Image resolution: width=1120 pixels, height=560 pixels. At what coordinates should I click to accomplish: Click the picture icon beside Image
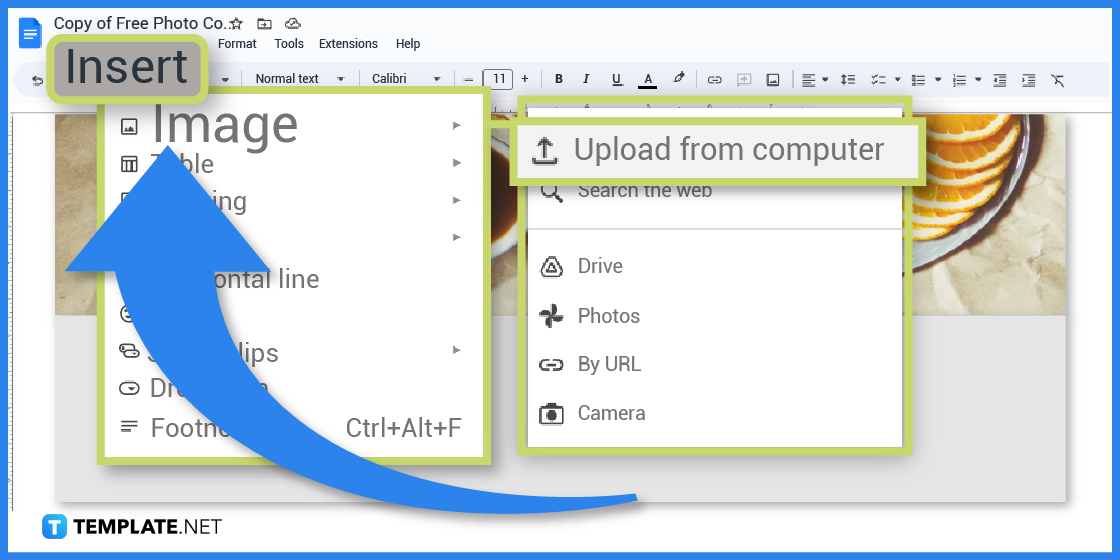(x=129, y=127)
